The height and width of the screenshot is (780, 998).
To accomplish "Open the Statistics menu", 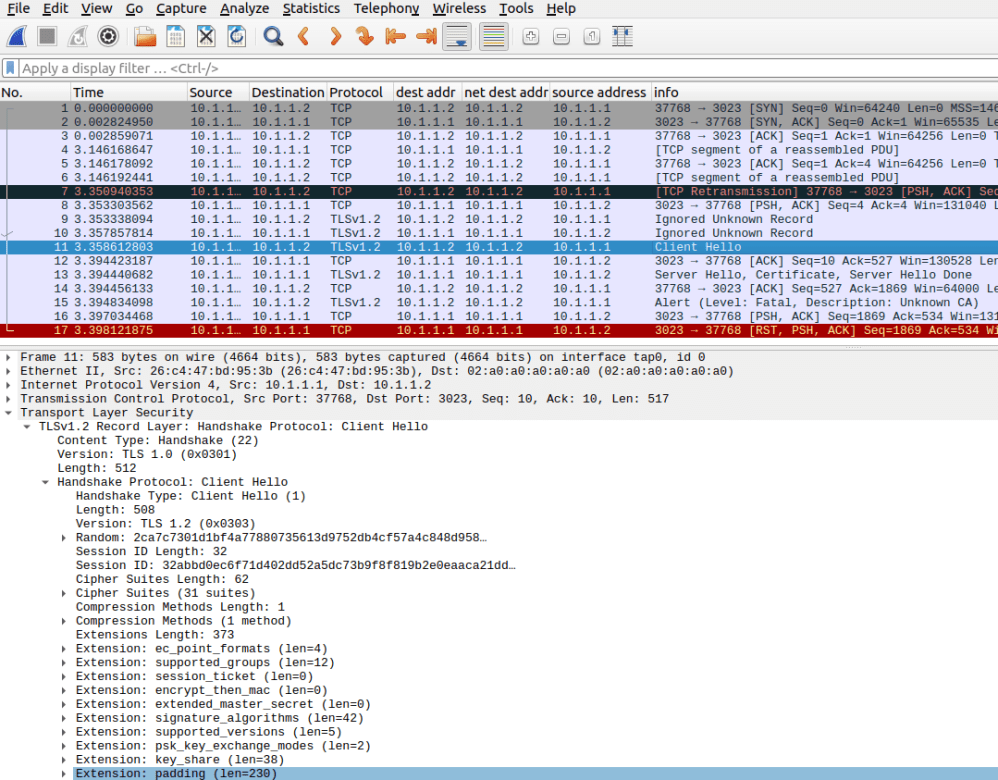I will [x=311, y=9].
